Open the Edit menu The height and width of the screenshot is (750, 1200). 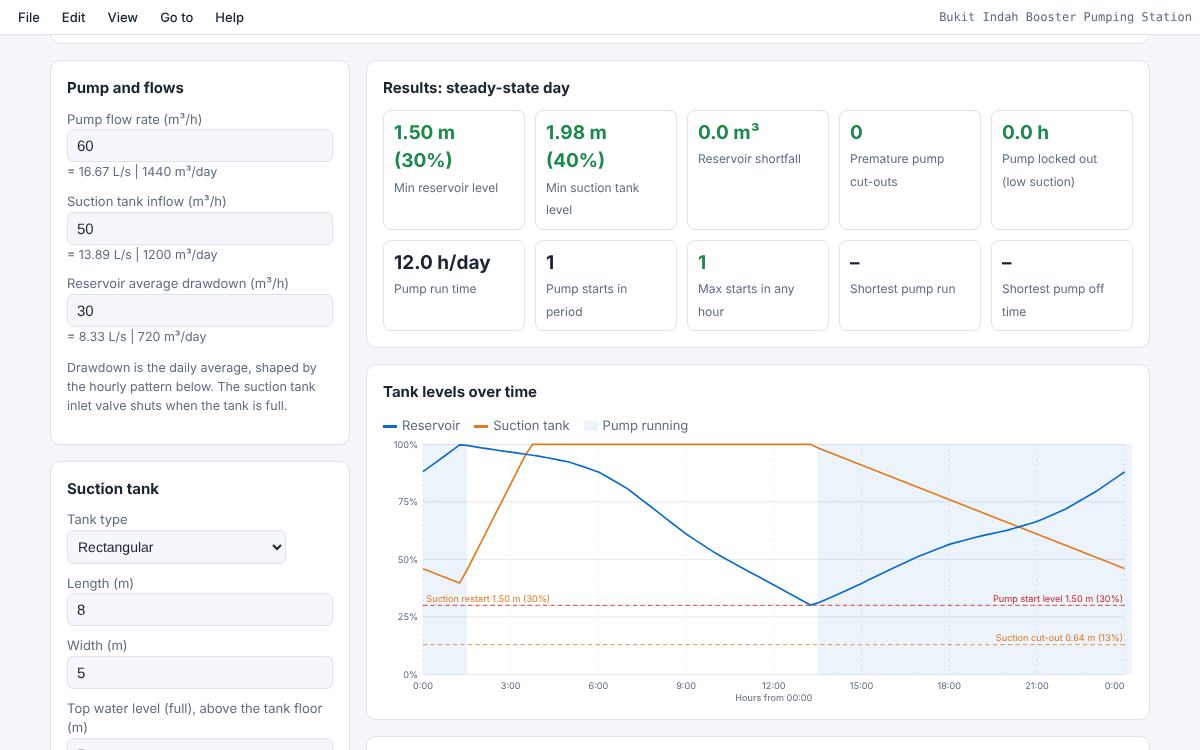73,17
